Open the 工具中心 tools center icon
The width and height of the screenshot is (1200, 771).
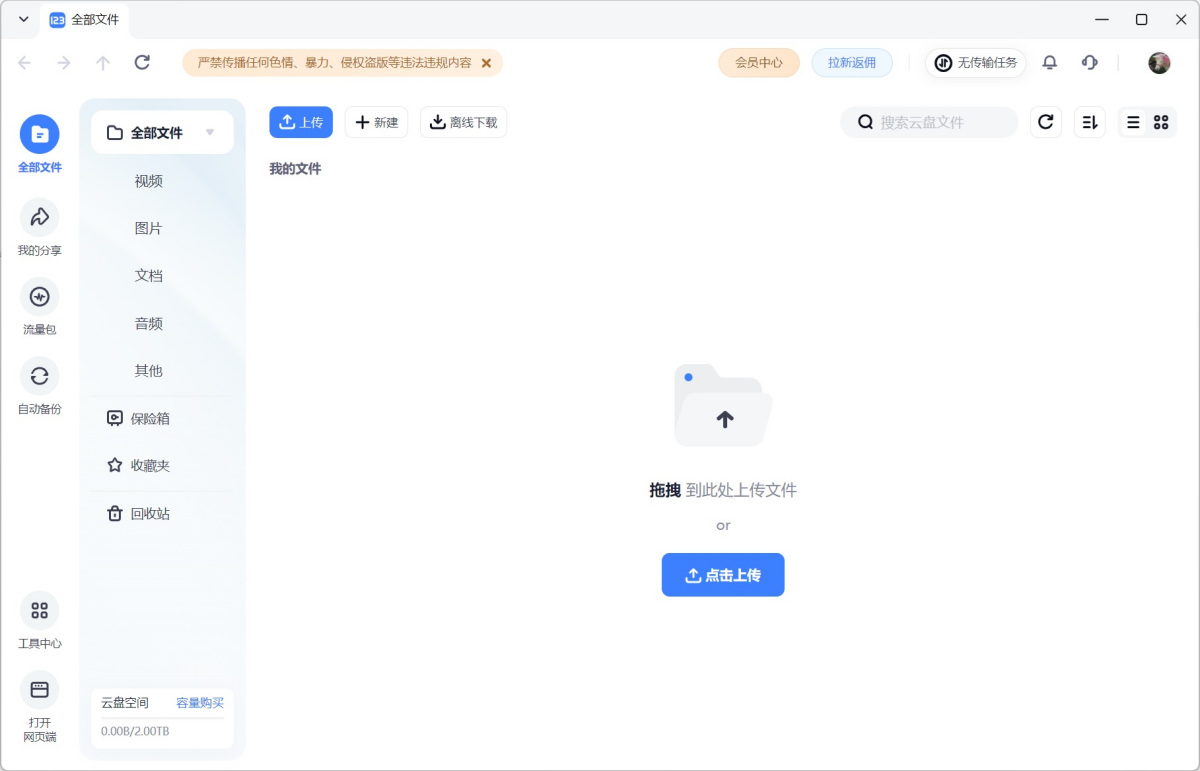click(x=39, y=610)
